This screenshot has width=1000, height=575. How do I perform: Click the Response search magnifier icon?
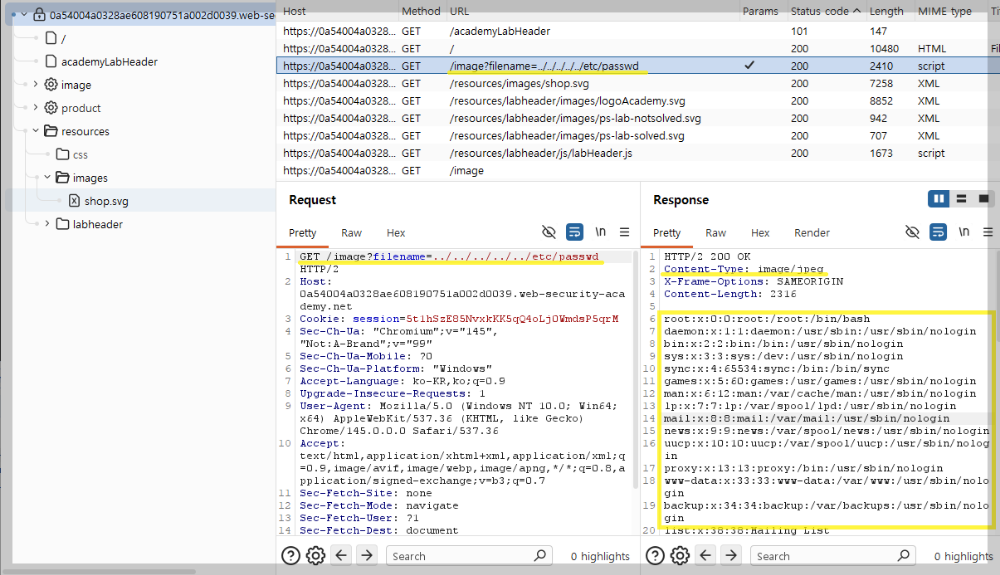coord(904,555)
